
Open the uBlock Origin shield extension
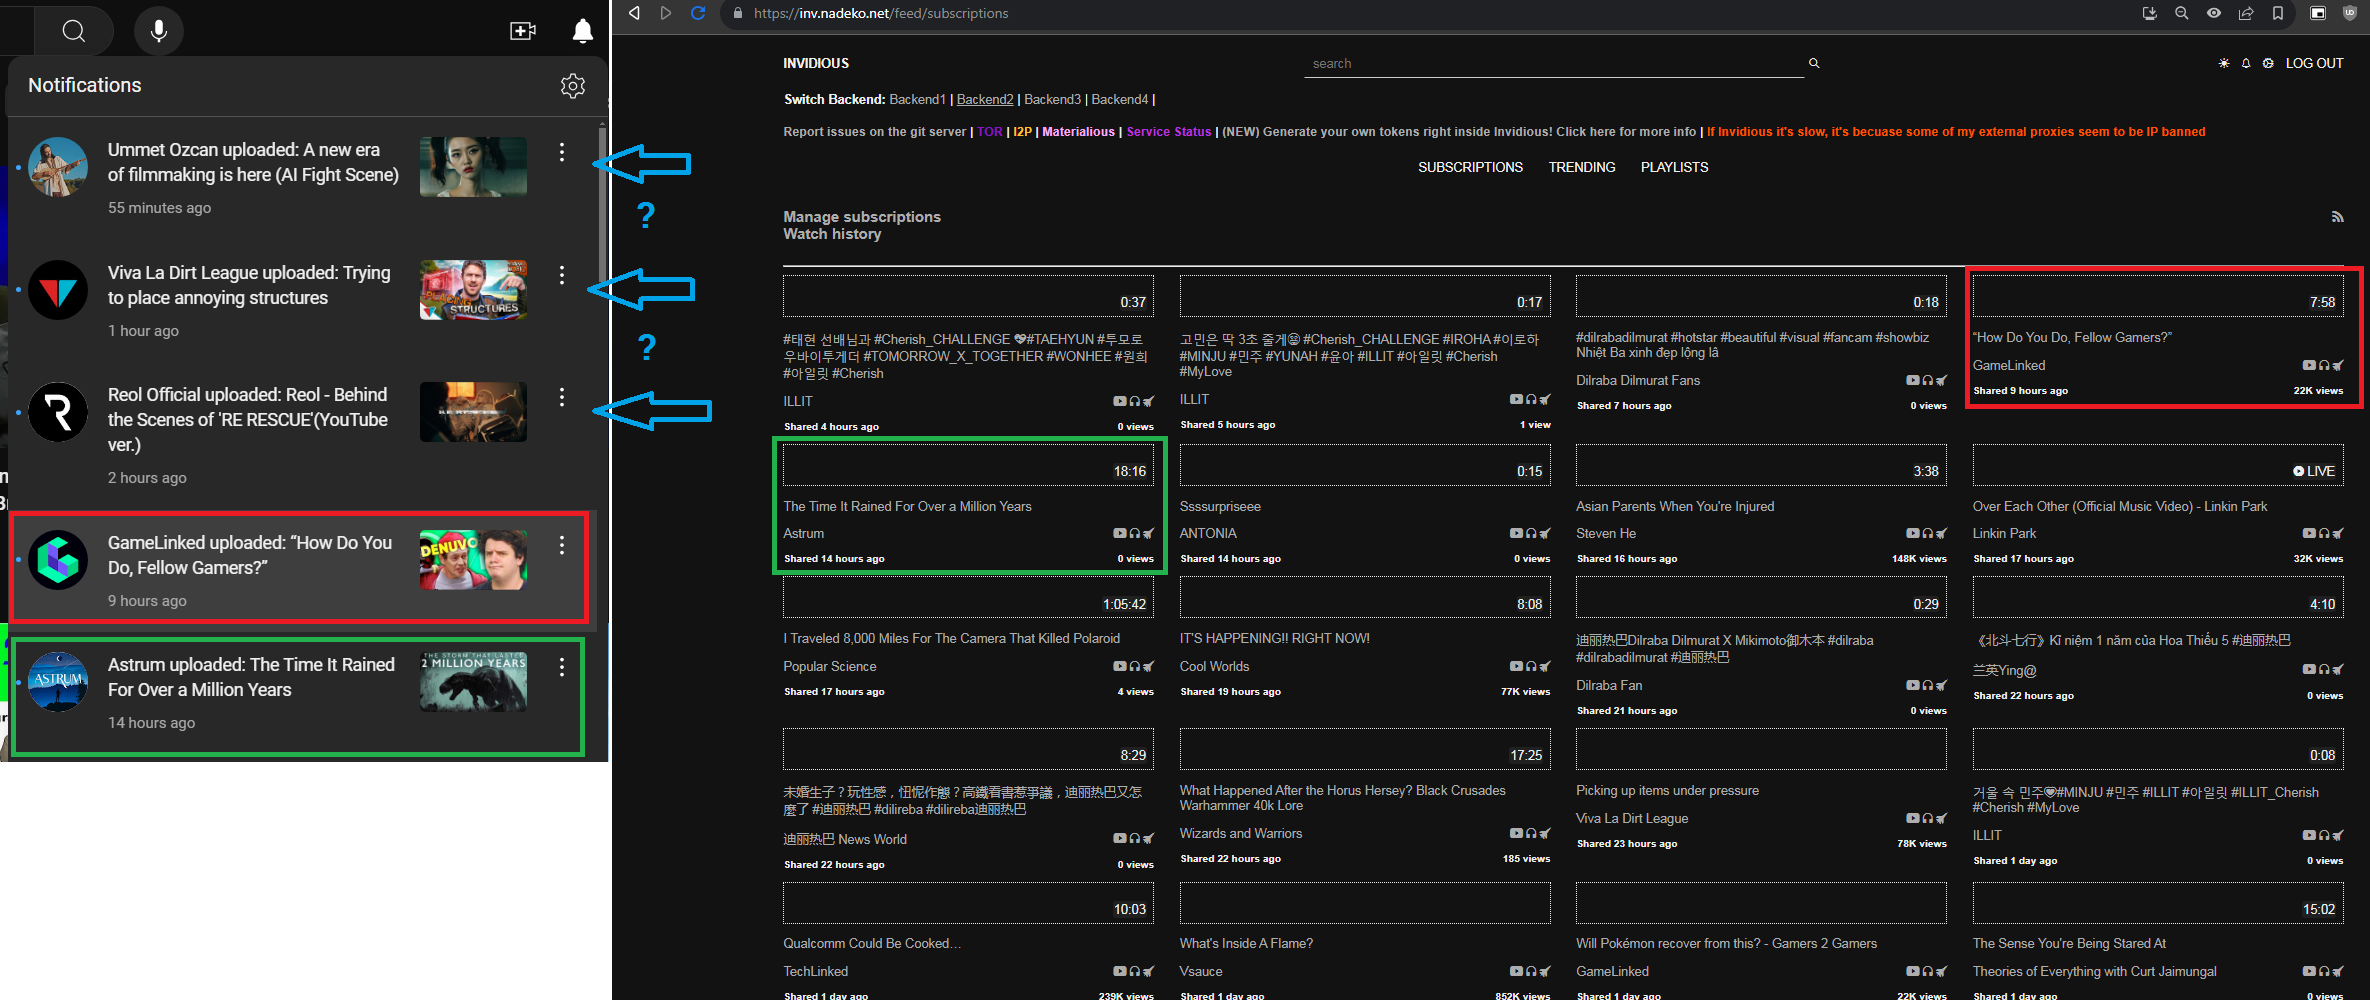(2350, 13)
